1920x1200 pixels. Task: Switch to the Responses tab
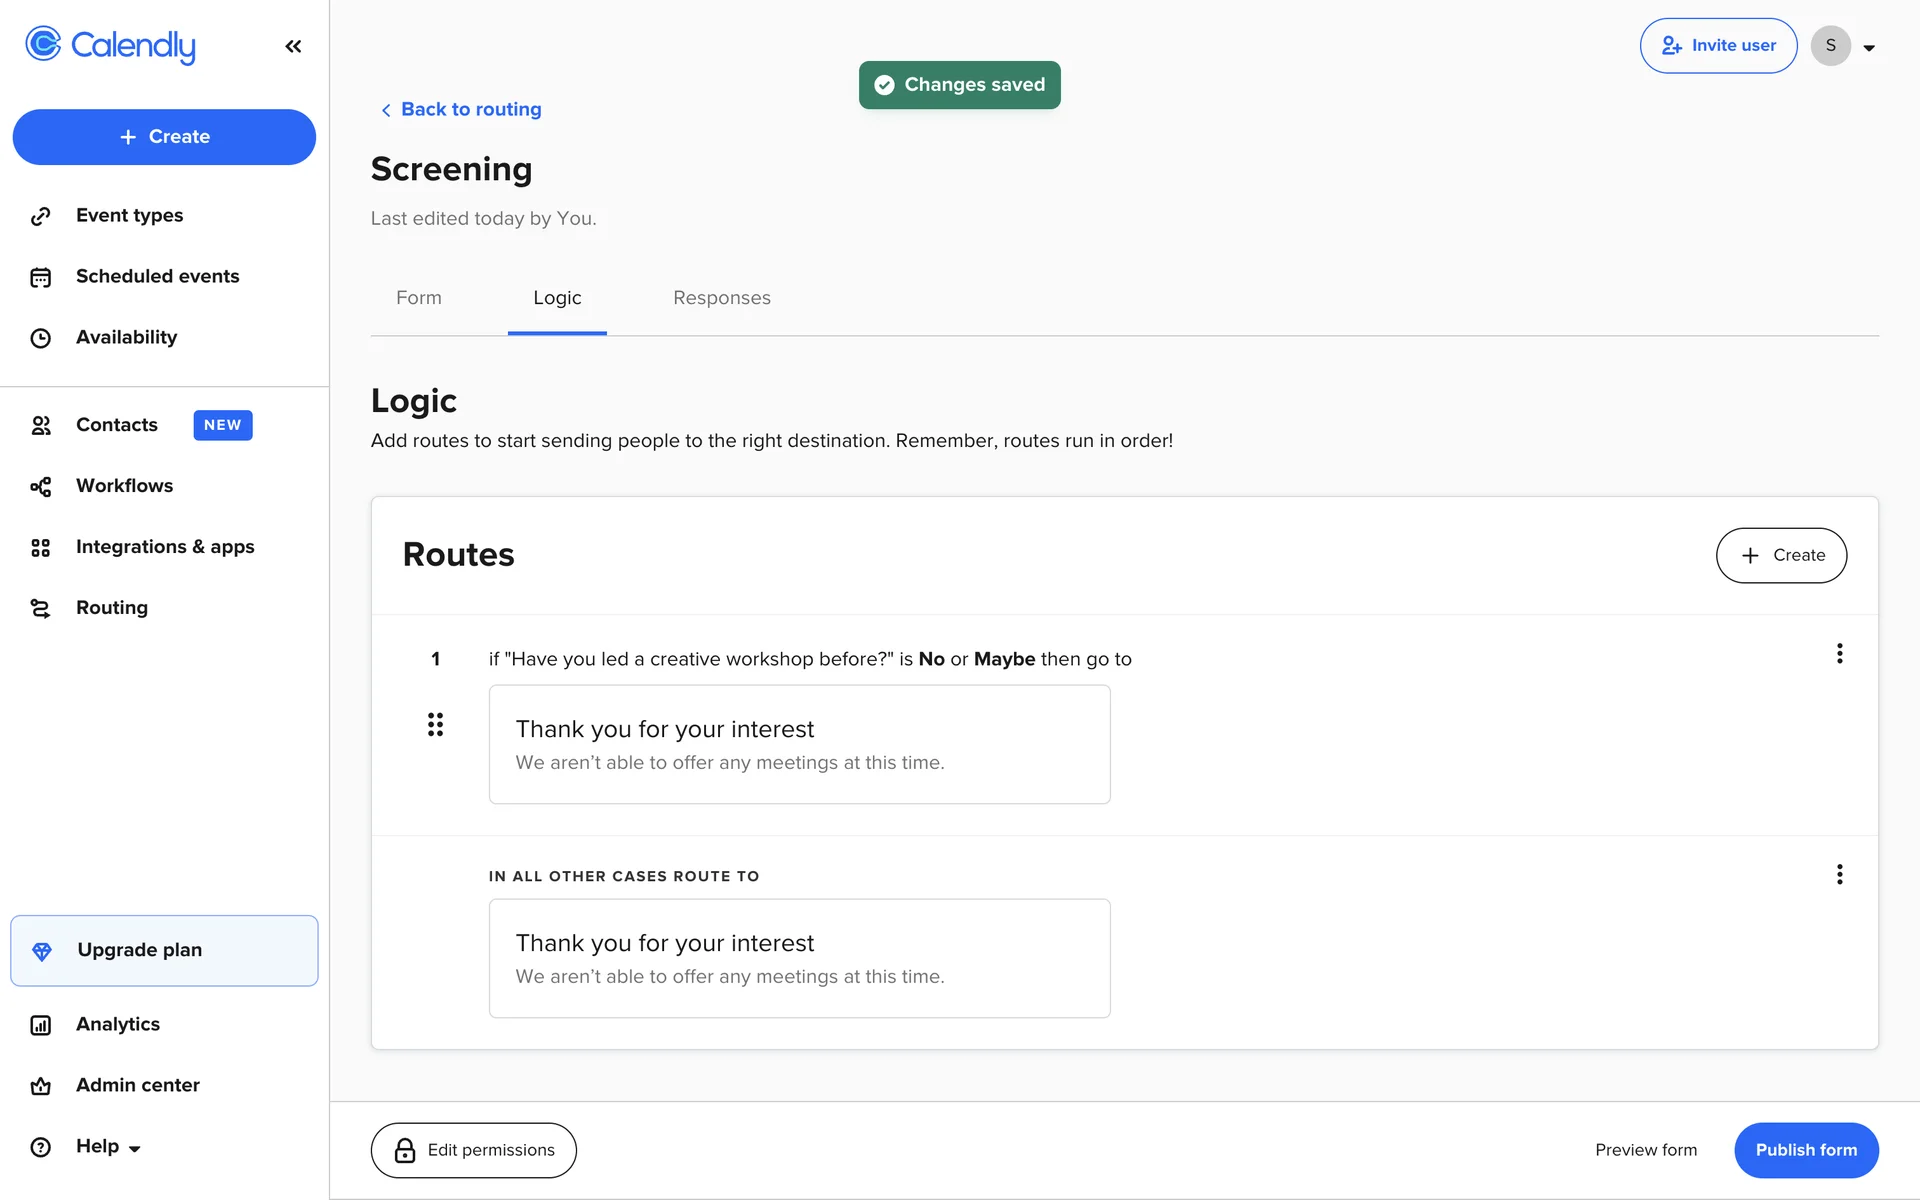tap(721, 298)
